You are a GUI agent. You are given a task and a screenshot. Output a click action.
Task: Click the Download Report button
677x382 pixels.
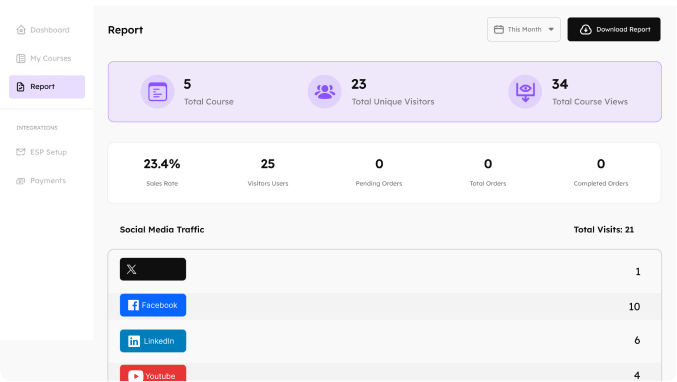tap(614, 29)
